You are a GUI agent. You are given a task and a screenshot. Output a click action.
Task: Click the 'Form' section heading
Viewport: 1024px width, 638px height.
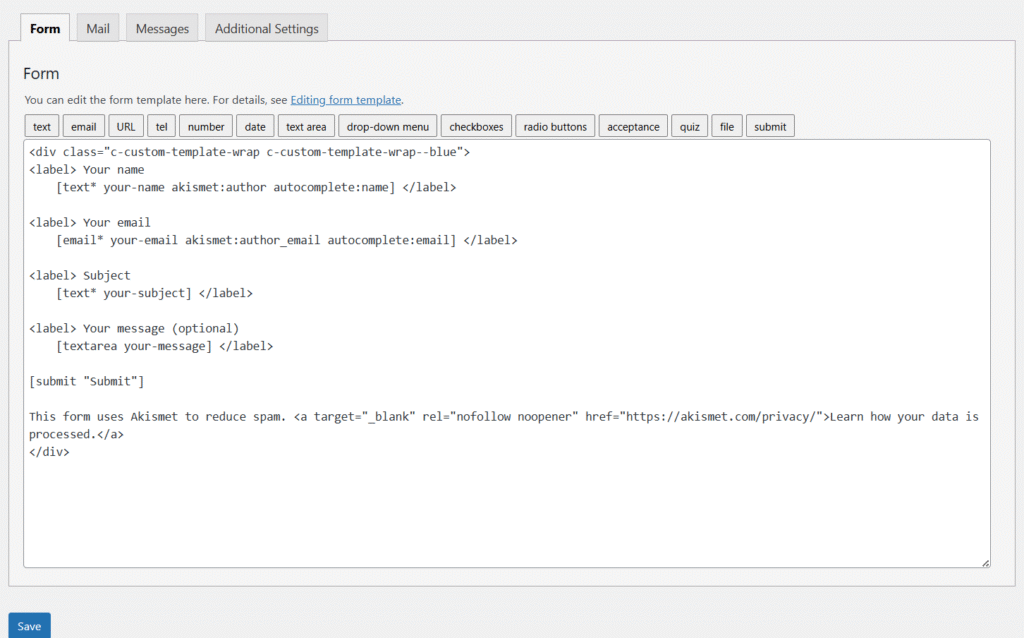click(x=41, y=73)
